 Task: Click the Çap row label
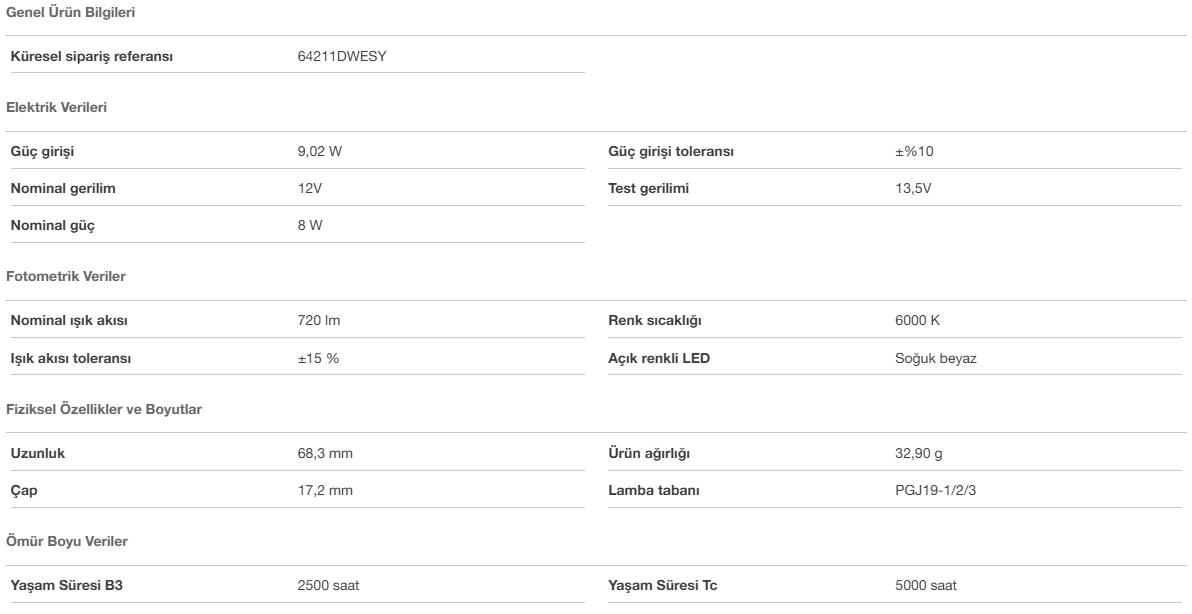(x=23, y=491)
